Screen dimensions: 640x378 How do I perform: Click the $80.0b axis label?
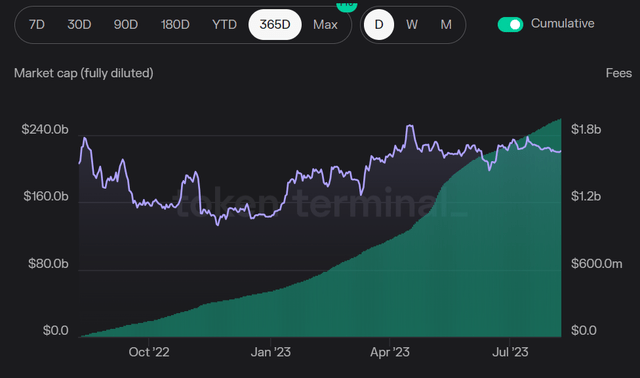(x=48, y=264)
